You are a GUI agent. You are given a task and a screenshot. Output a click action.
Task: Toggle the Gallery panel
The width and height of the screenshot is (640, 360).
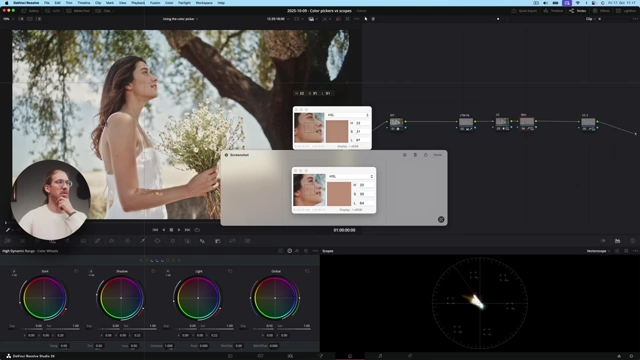pos(30,11)
